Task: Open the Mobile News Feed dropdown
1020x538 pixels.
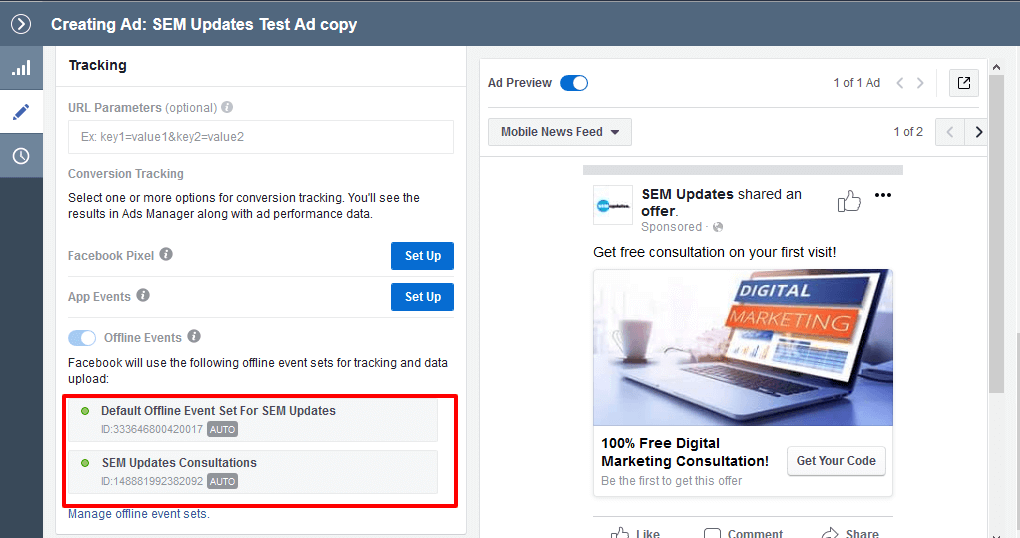Action: pos(559,132)
